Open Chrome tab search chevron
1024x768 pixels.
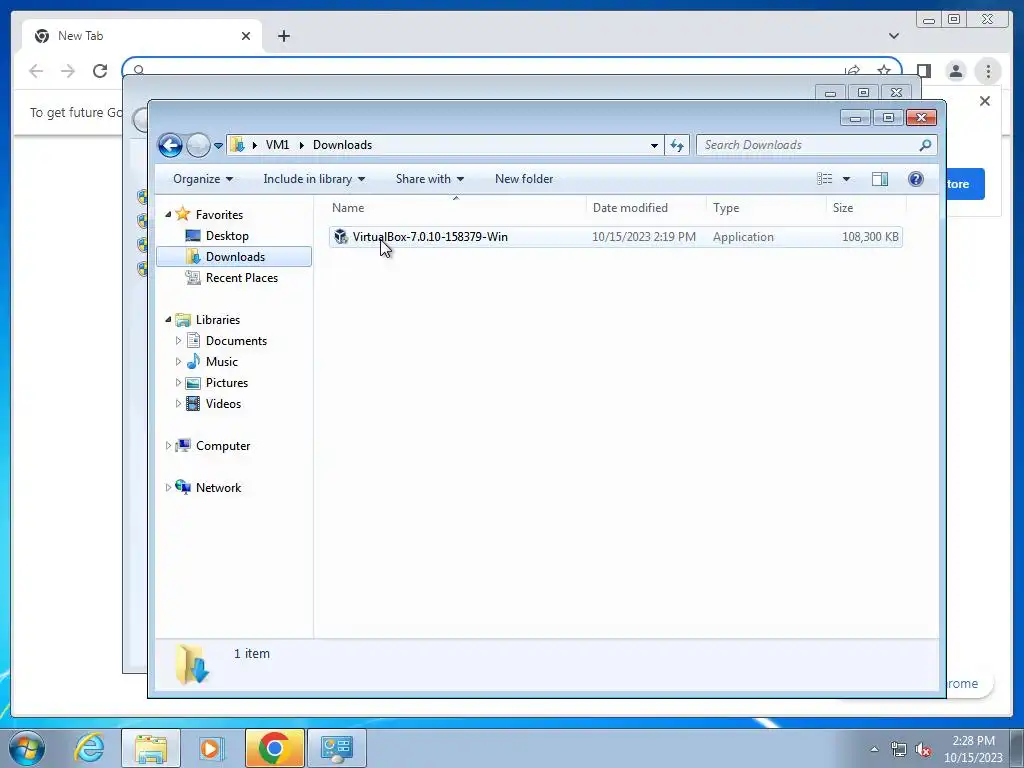coord(894,36)
